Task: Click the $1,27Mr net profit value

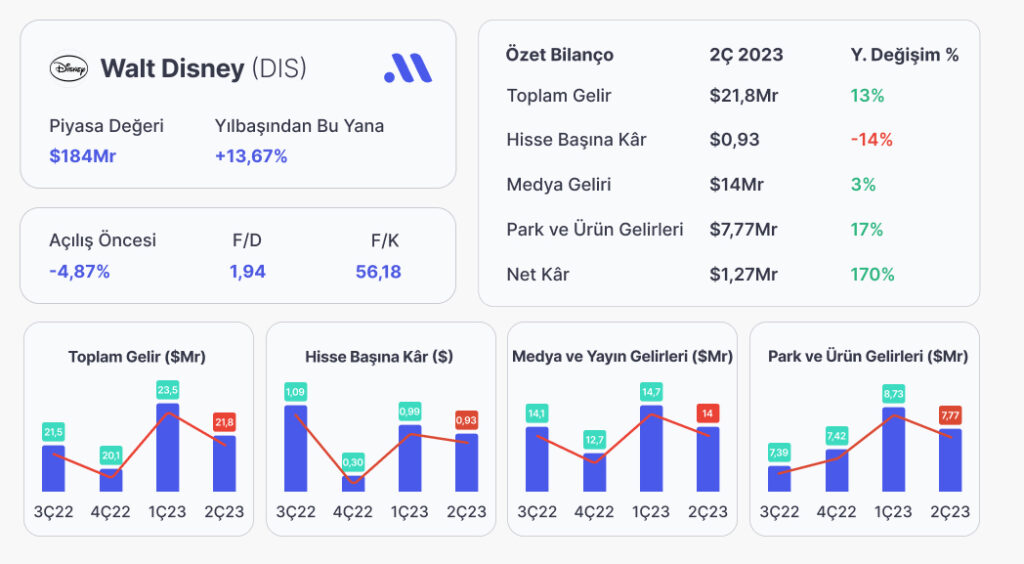Action: 744,274
